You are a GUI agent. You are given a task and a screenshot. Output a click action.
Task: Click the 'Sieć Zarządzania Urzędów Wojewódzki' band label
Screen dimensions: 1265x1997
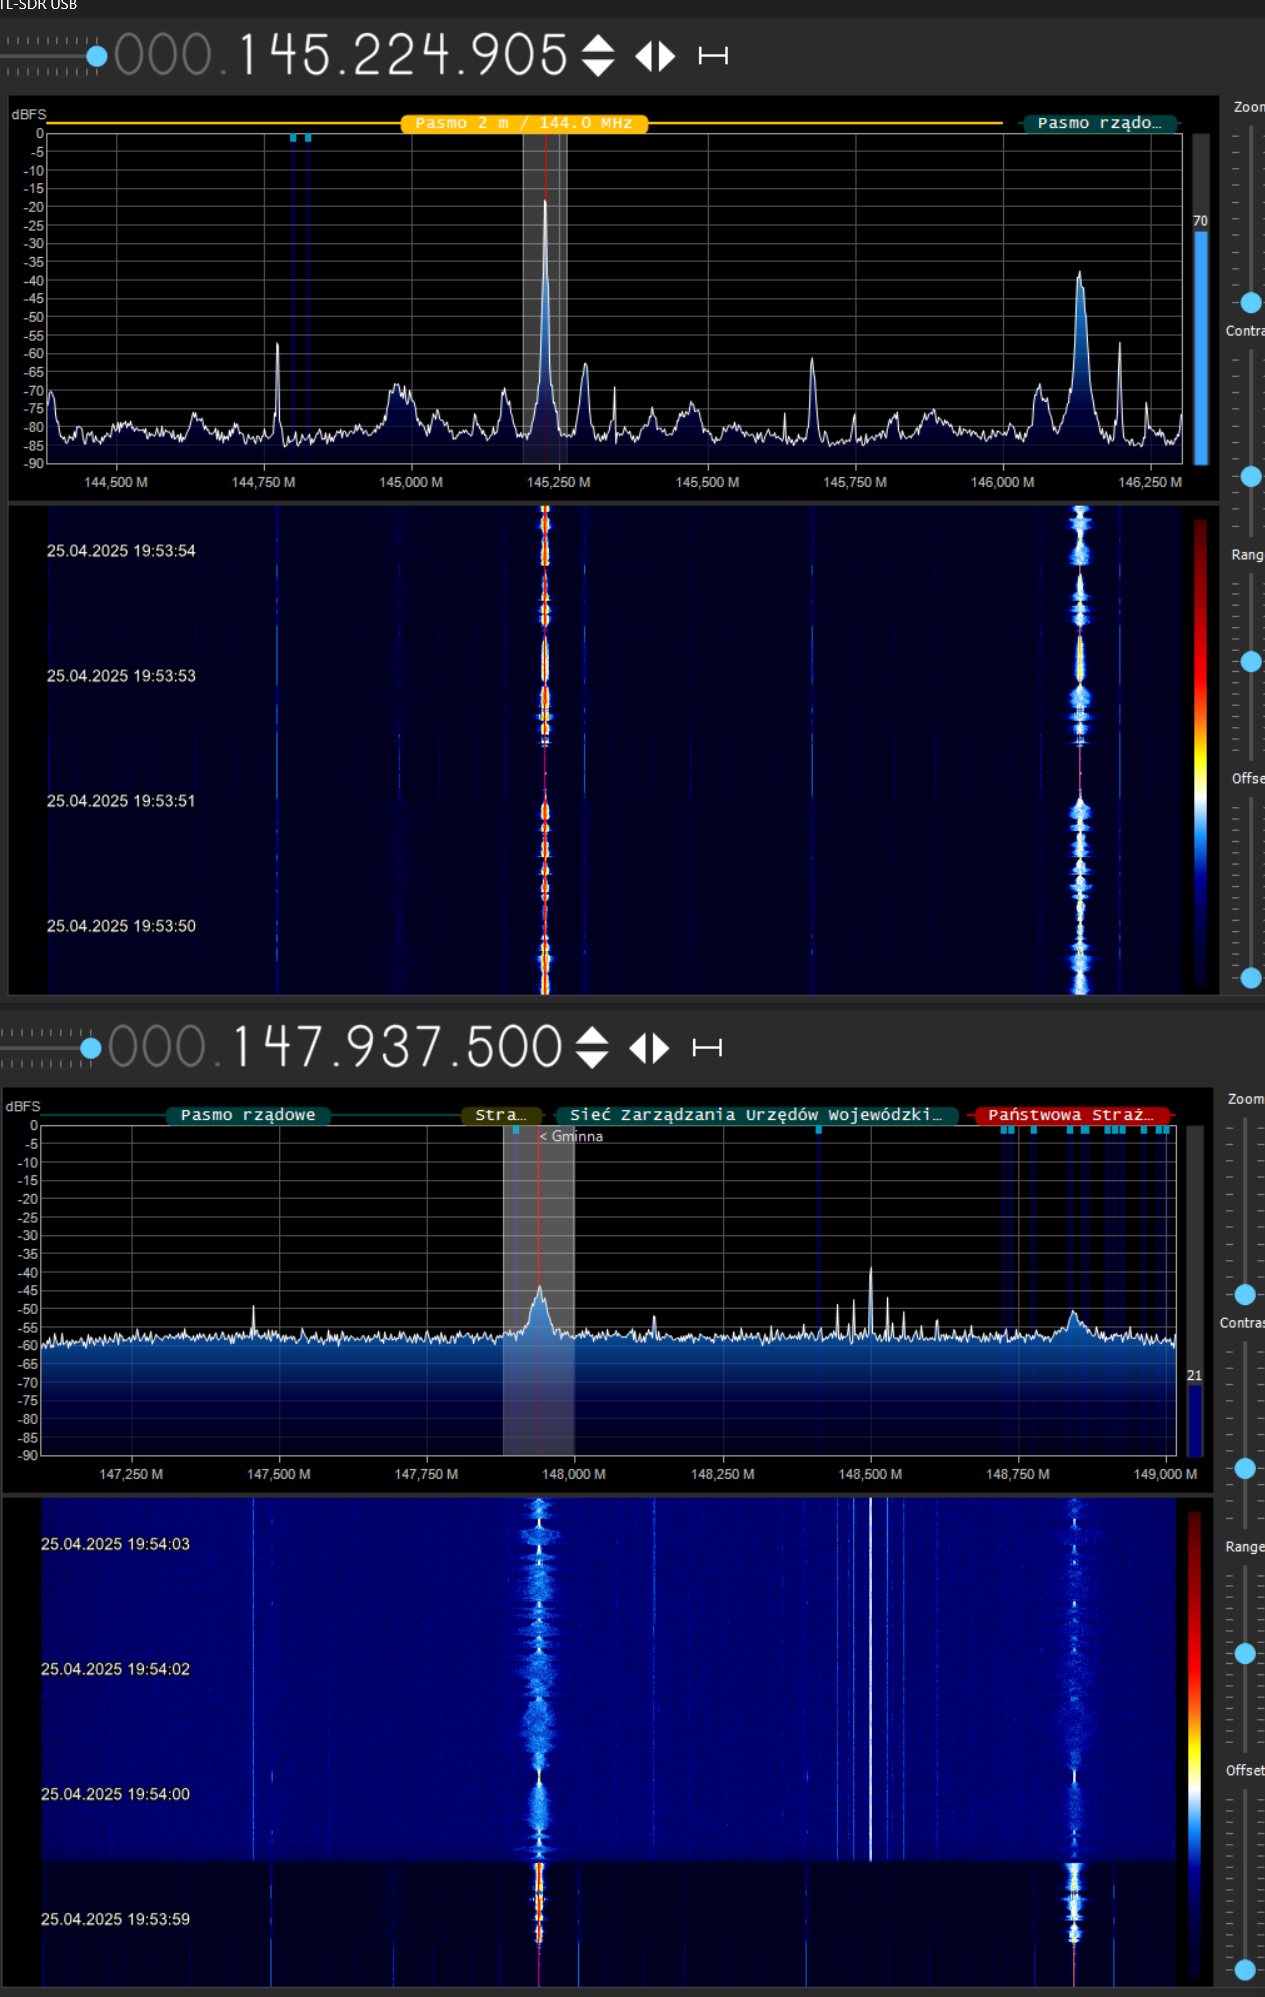pos(755,1115)
